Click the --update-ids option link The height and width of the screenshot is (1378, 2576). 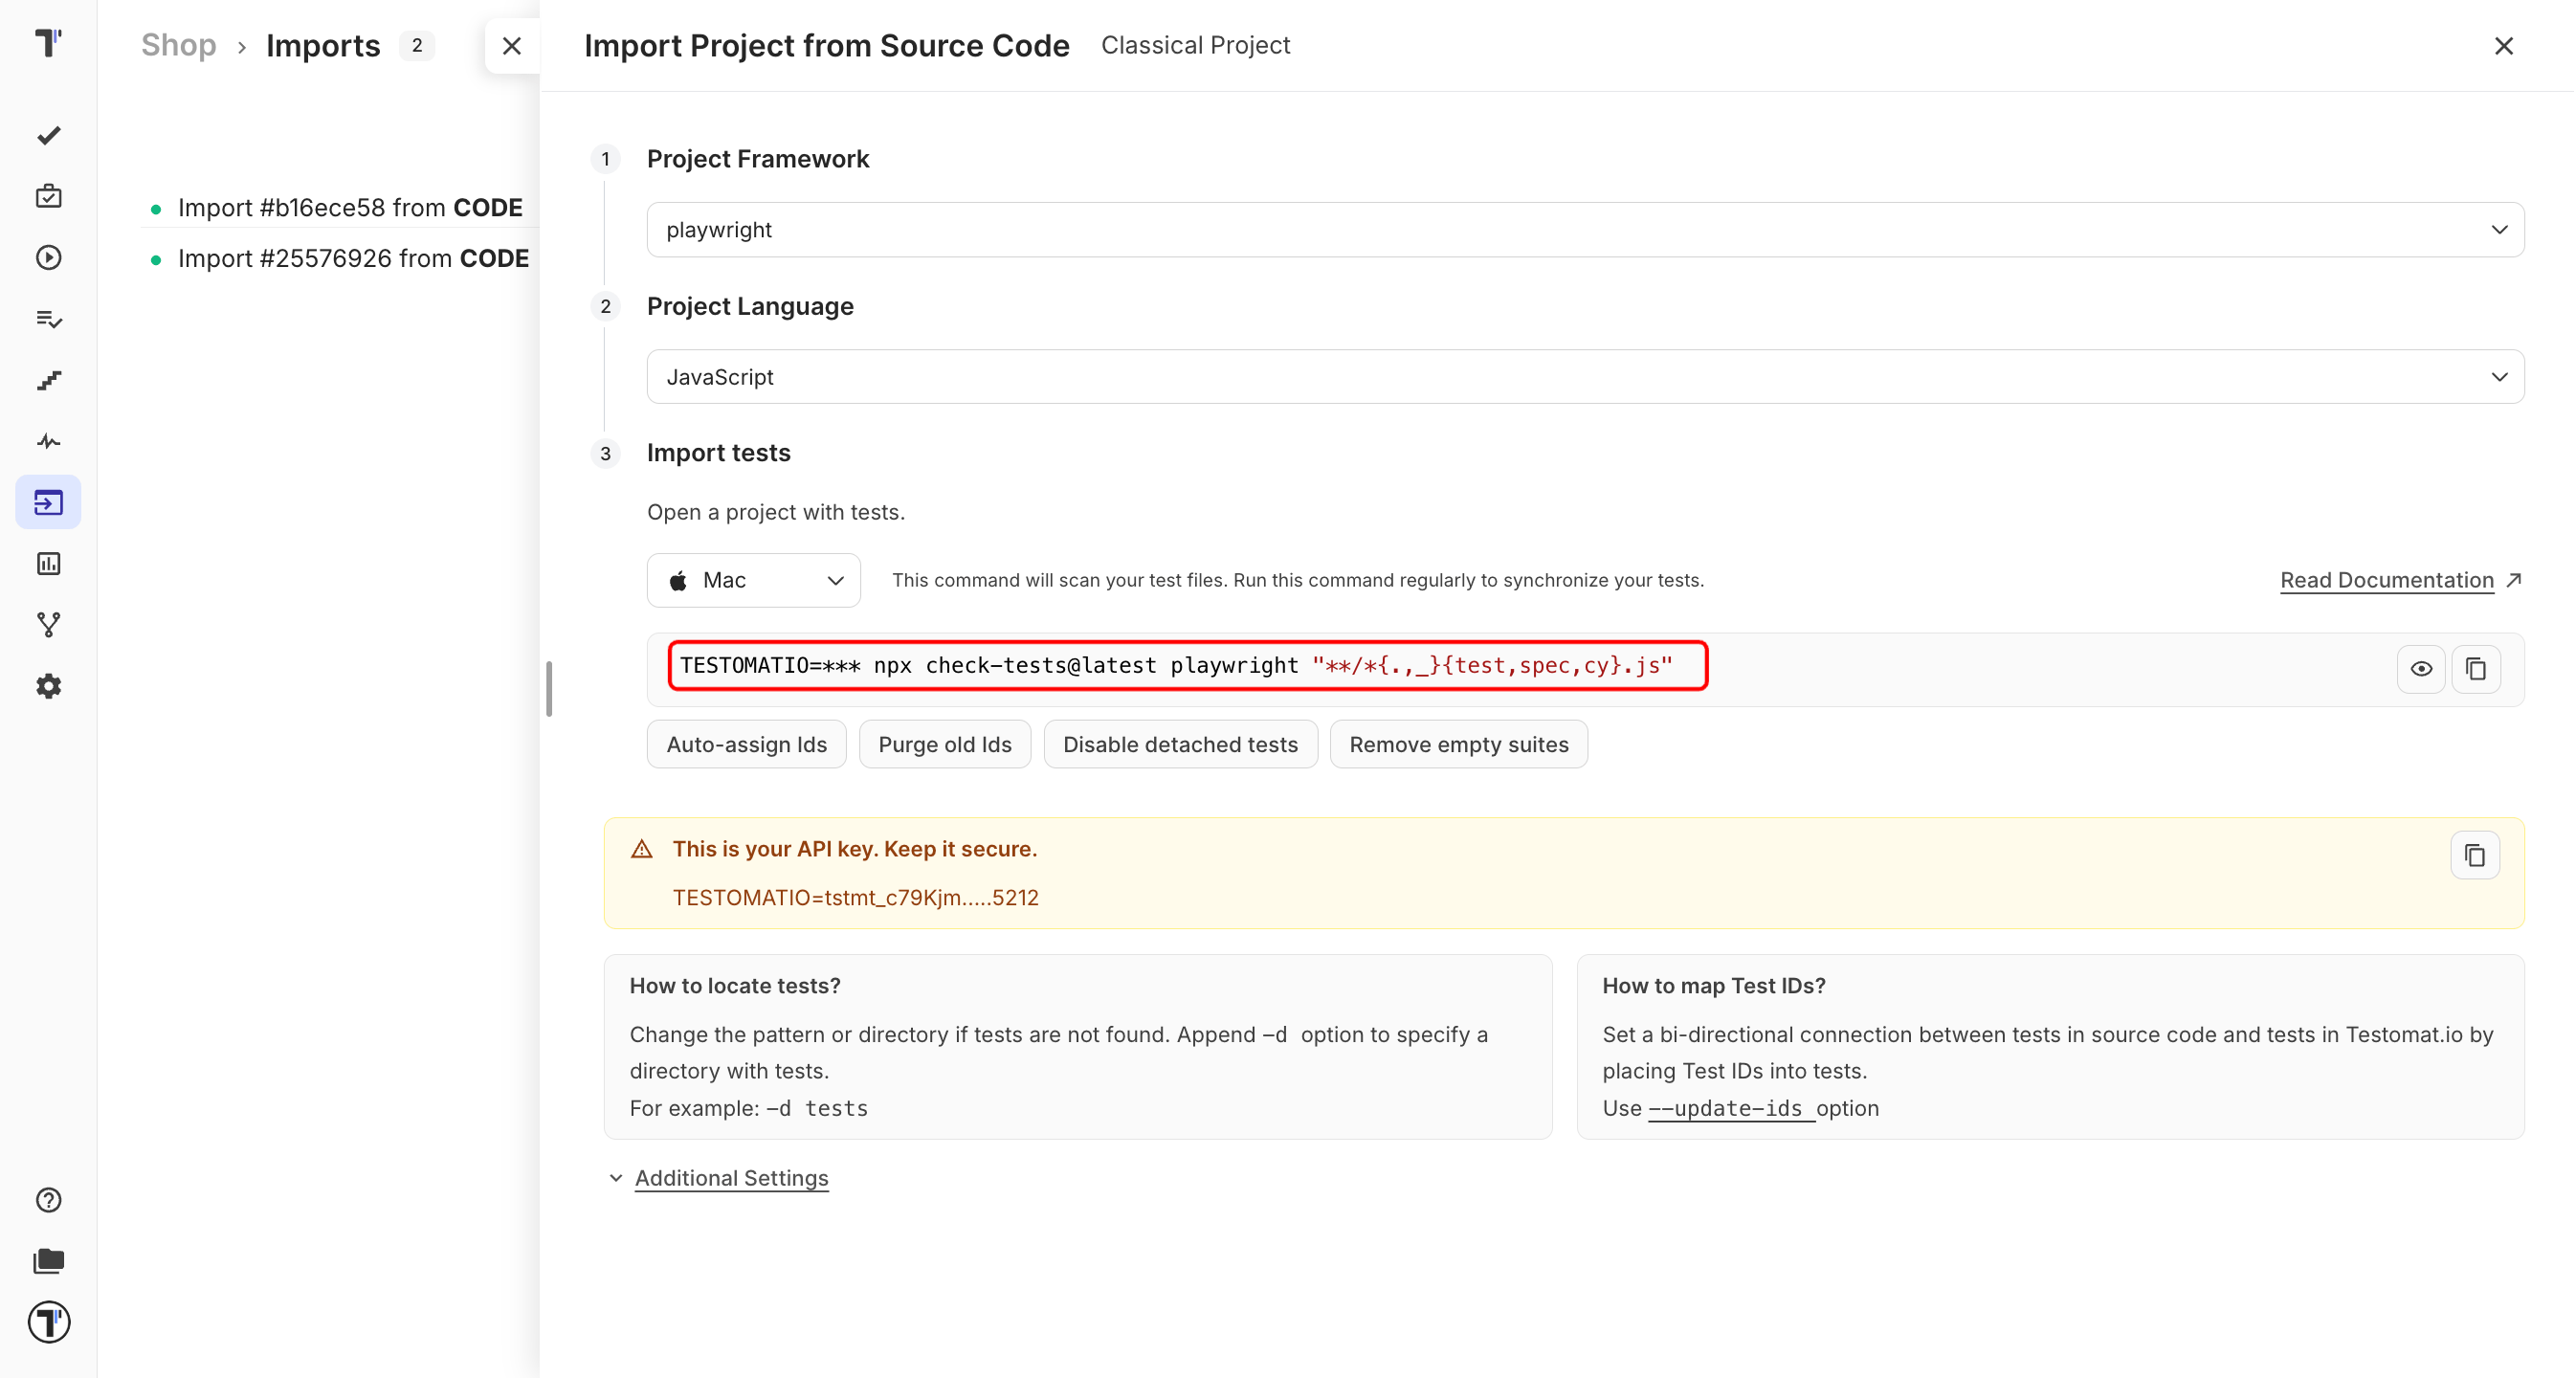1731,1108
